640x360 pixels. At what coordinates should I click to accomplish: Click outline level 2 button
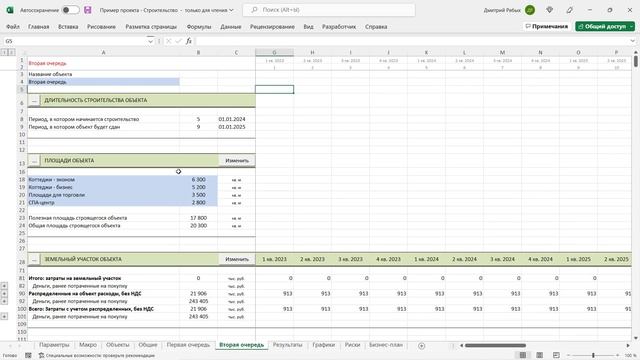click(x=12, y=52)
